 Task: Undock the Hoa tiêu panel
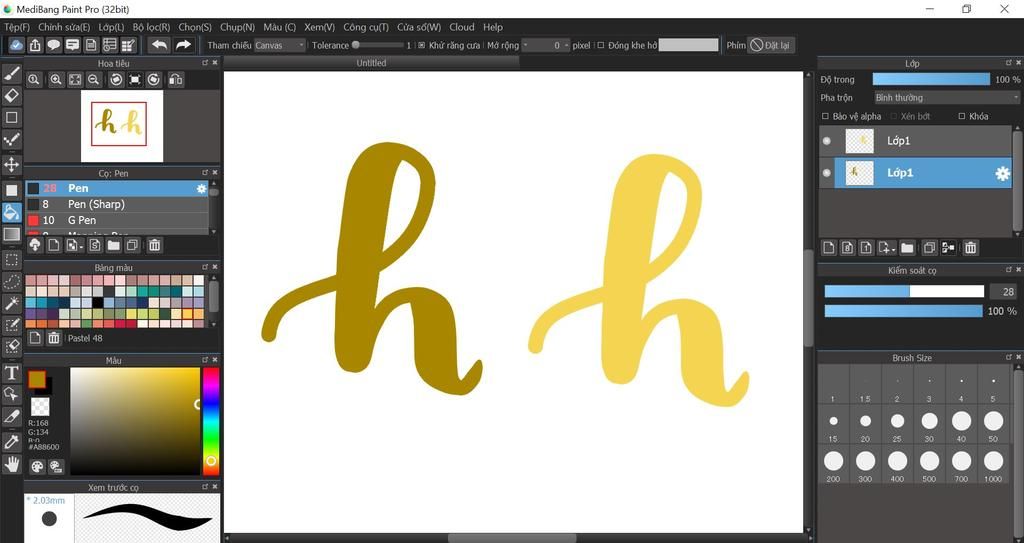click(204, 63)
